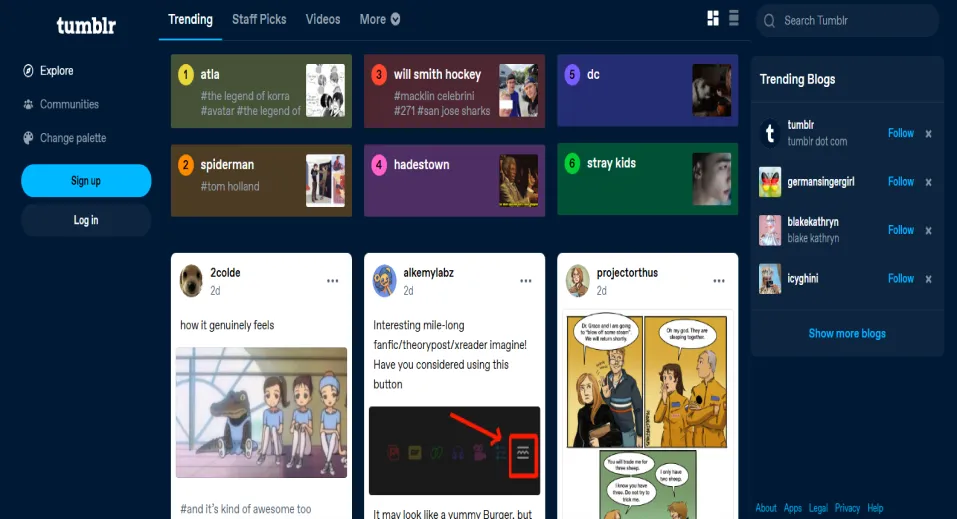
Task: Click the #tom holland tag
Action: tap(229, 186)
